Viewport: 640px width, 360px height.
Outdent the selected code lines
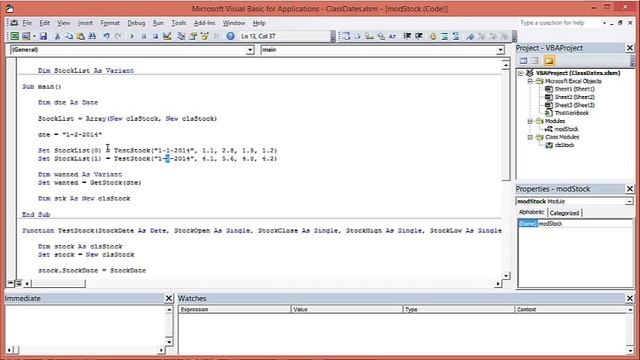tap(418, 36)
